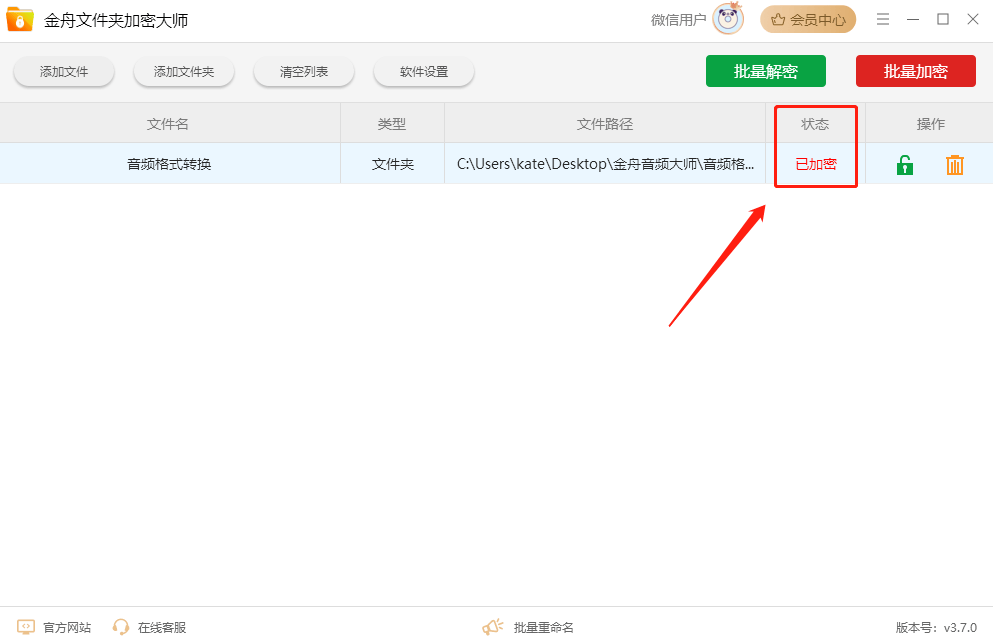Click the 文件名 column header
993x642 pixels.
(x=168, y=124)
